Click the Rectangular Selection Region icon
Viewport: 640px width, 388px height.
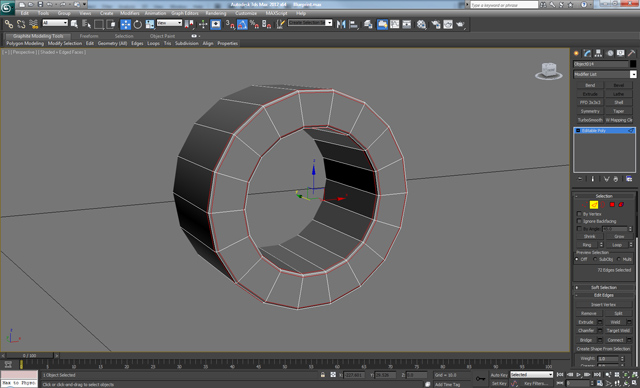(x=99, y=24)
